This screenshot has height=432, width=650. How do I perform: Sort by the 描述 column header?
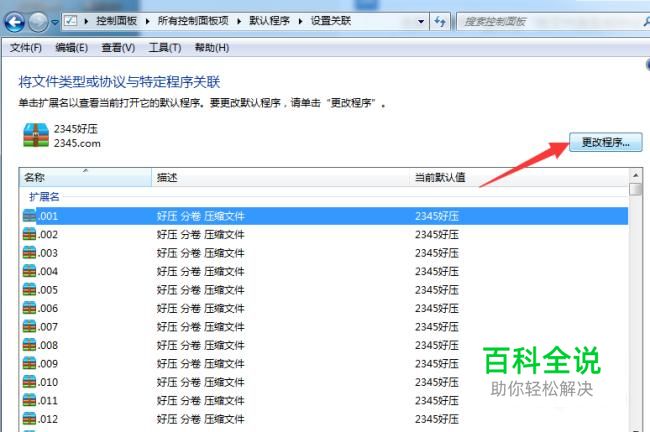click(280, 177)
